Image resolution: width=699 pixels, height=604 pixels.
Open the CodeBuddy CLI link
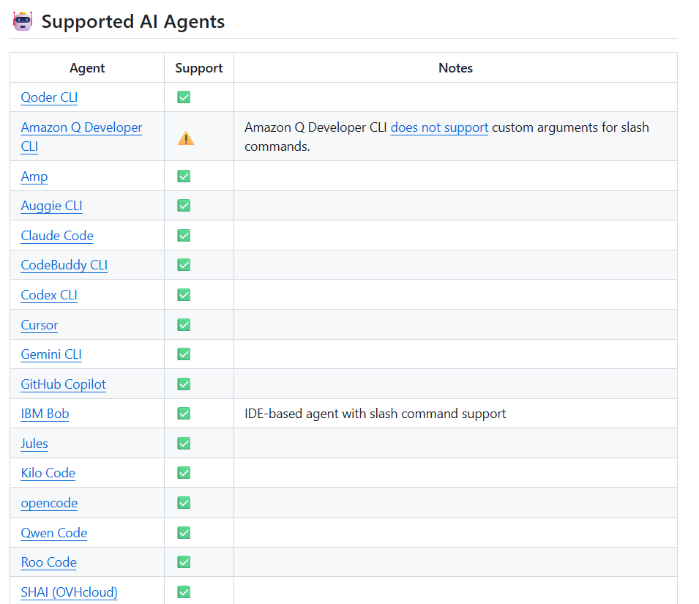pyautogui.click(x=64, y=265)
